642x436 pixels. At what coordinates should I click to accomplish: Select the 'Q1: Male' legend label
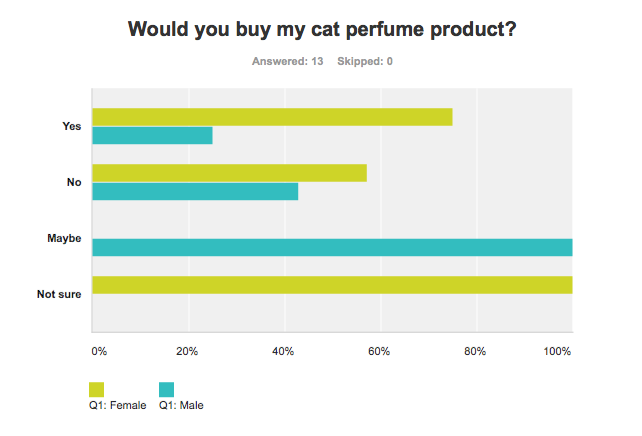pyautogui.click(x=182, y=405)
